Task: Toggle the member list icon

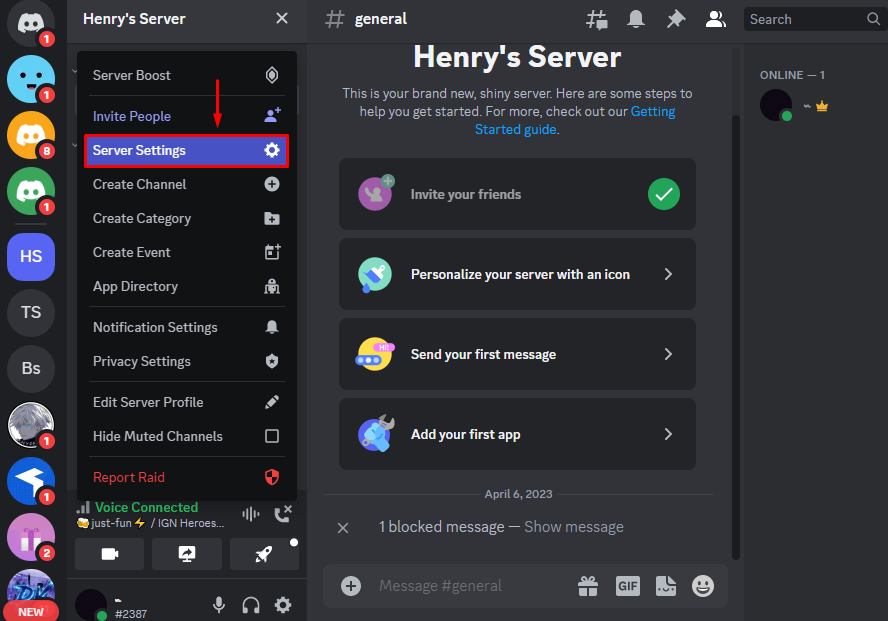Action: click(715, 19)
